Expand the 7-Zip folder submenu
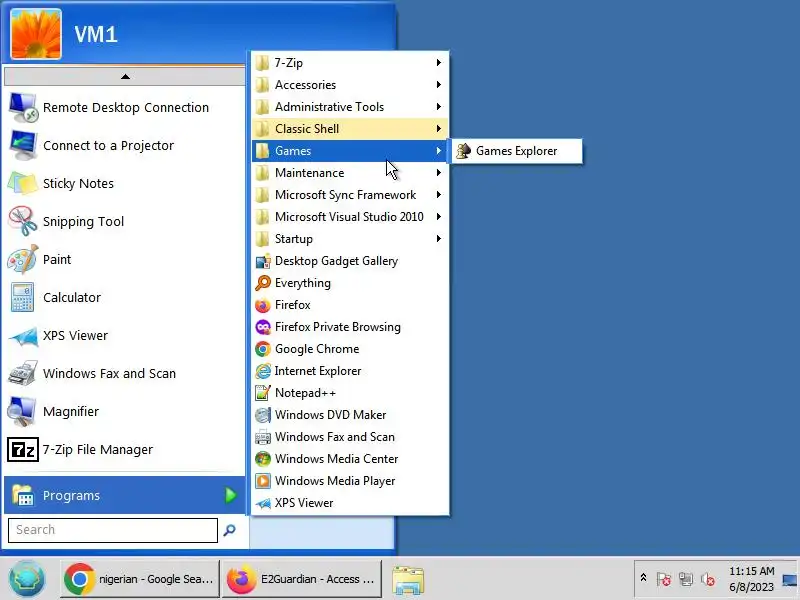Viewport: 800px width, 600px height. [351, 63]
